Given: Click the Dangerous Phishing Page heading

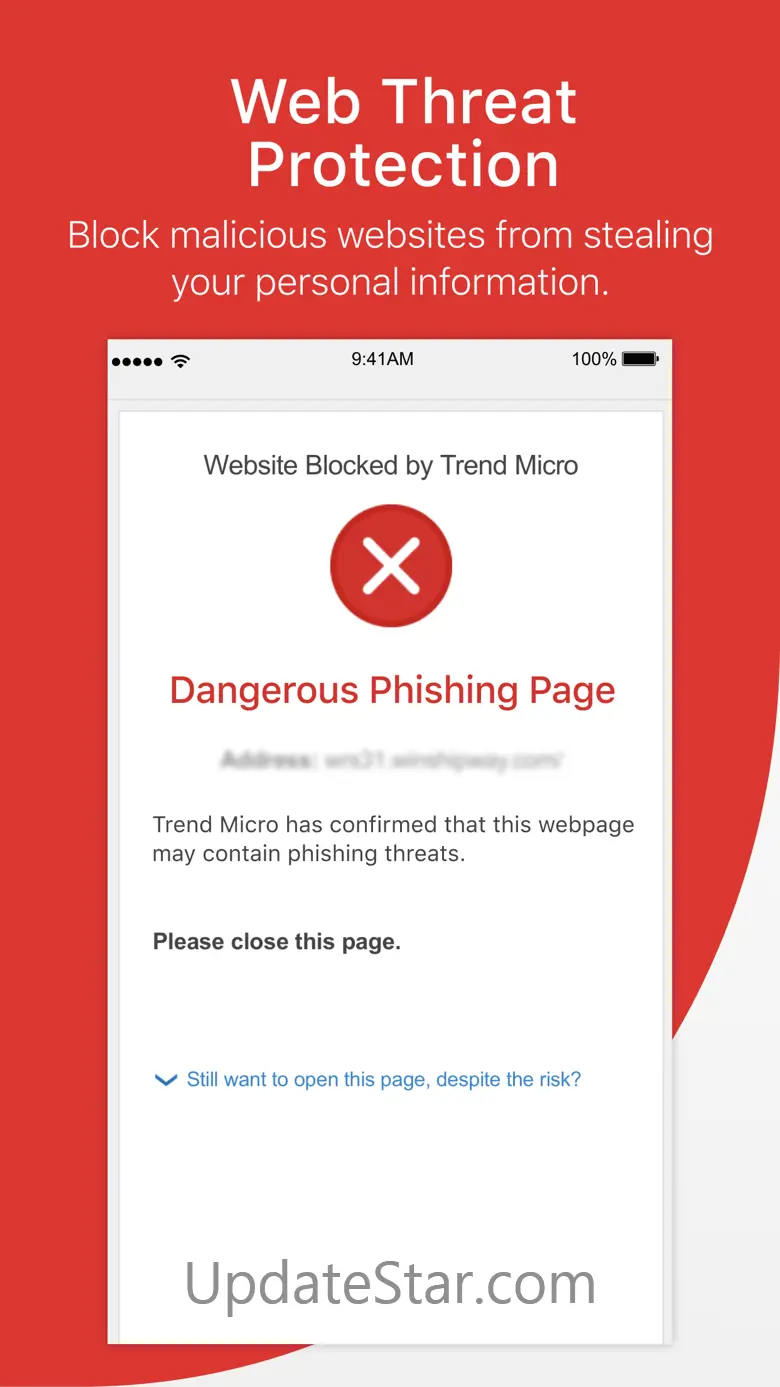Looking at the screenshot, I should (x=392, y=691).
